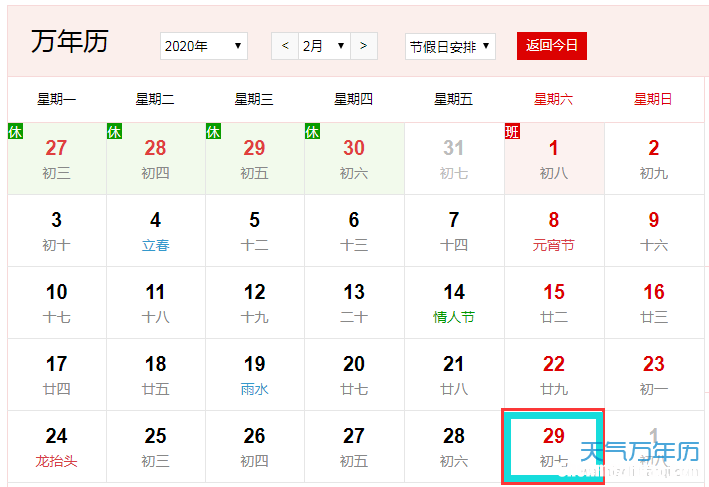The image size is (709, 487).
Task: Select February 5 十二 cell
Action: coord(255,231)
